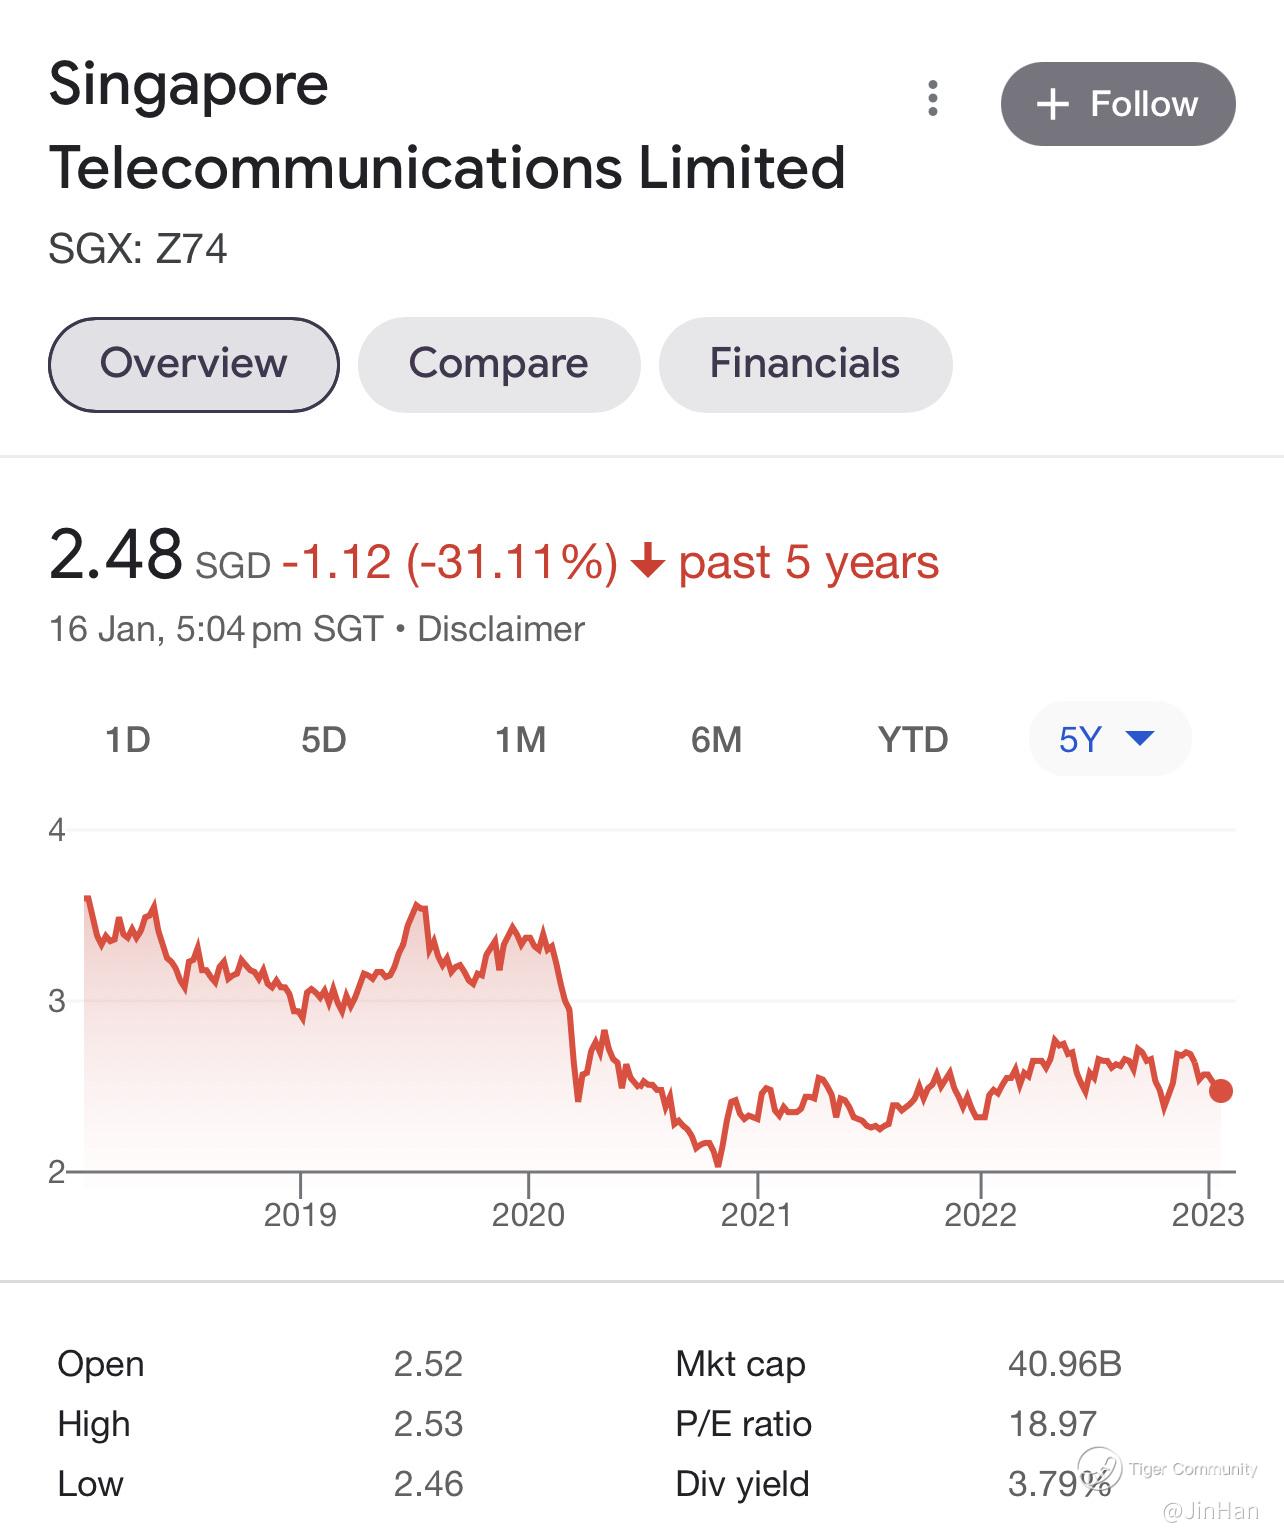This screenshot has width=1284, height=1540.
Task: Select the Overview tab
Action: click(193, 364)
